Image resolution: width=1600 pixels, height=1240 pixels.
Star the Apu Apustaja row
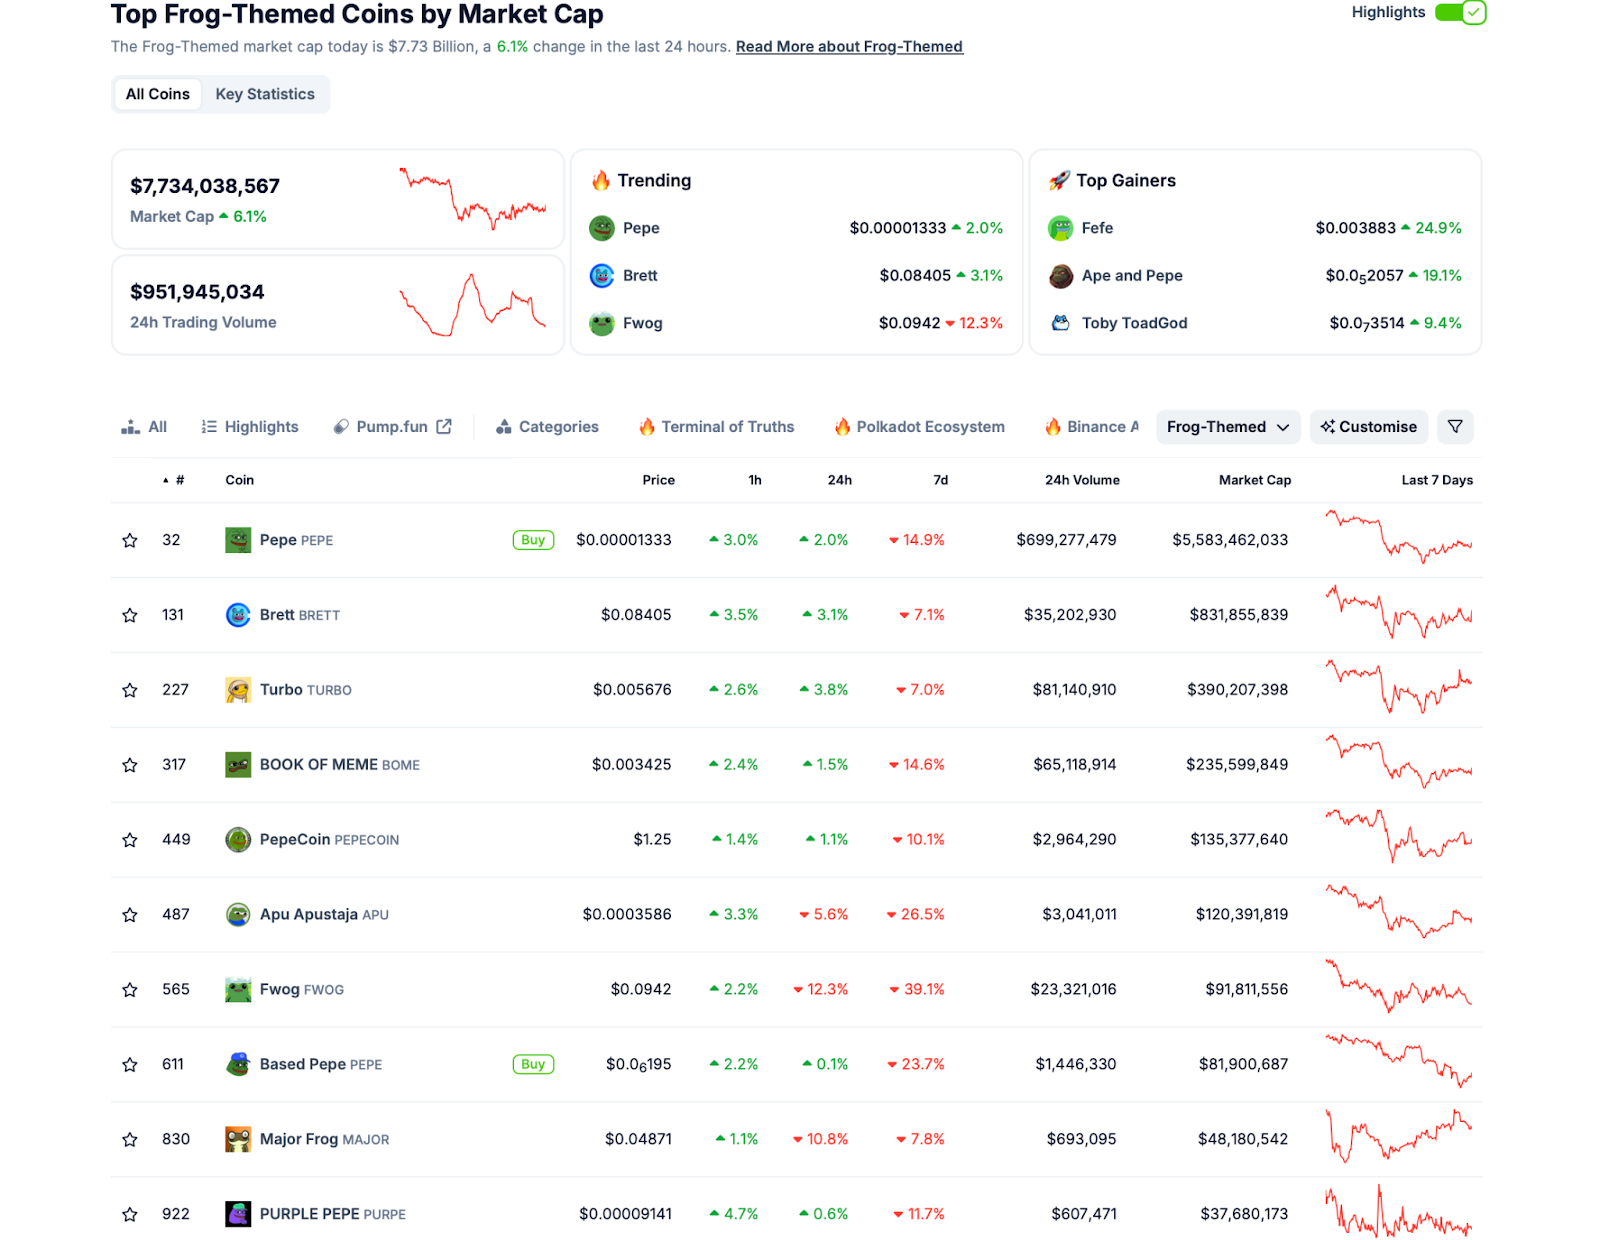tap(130, 915)
